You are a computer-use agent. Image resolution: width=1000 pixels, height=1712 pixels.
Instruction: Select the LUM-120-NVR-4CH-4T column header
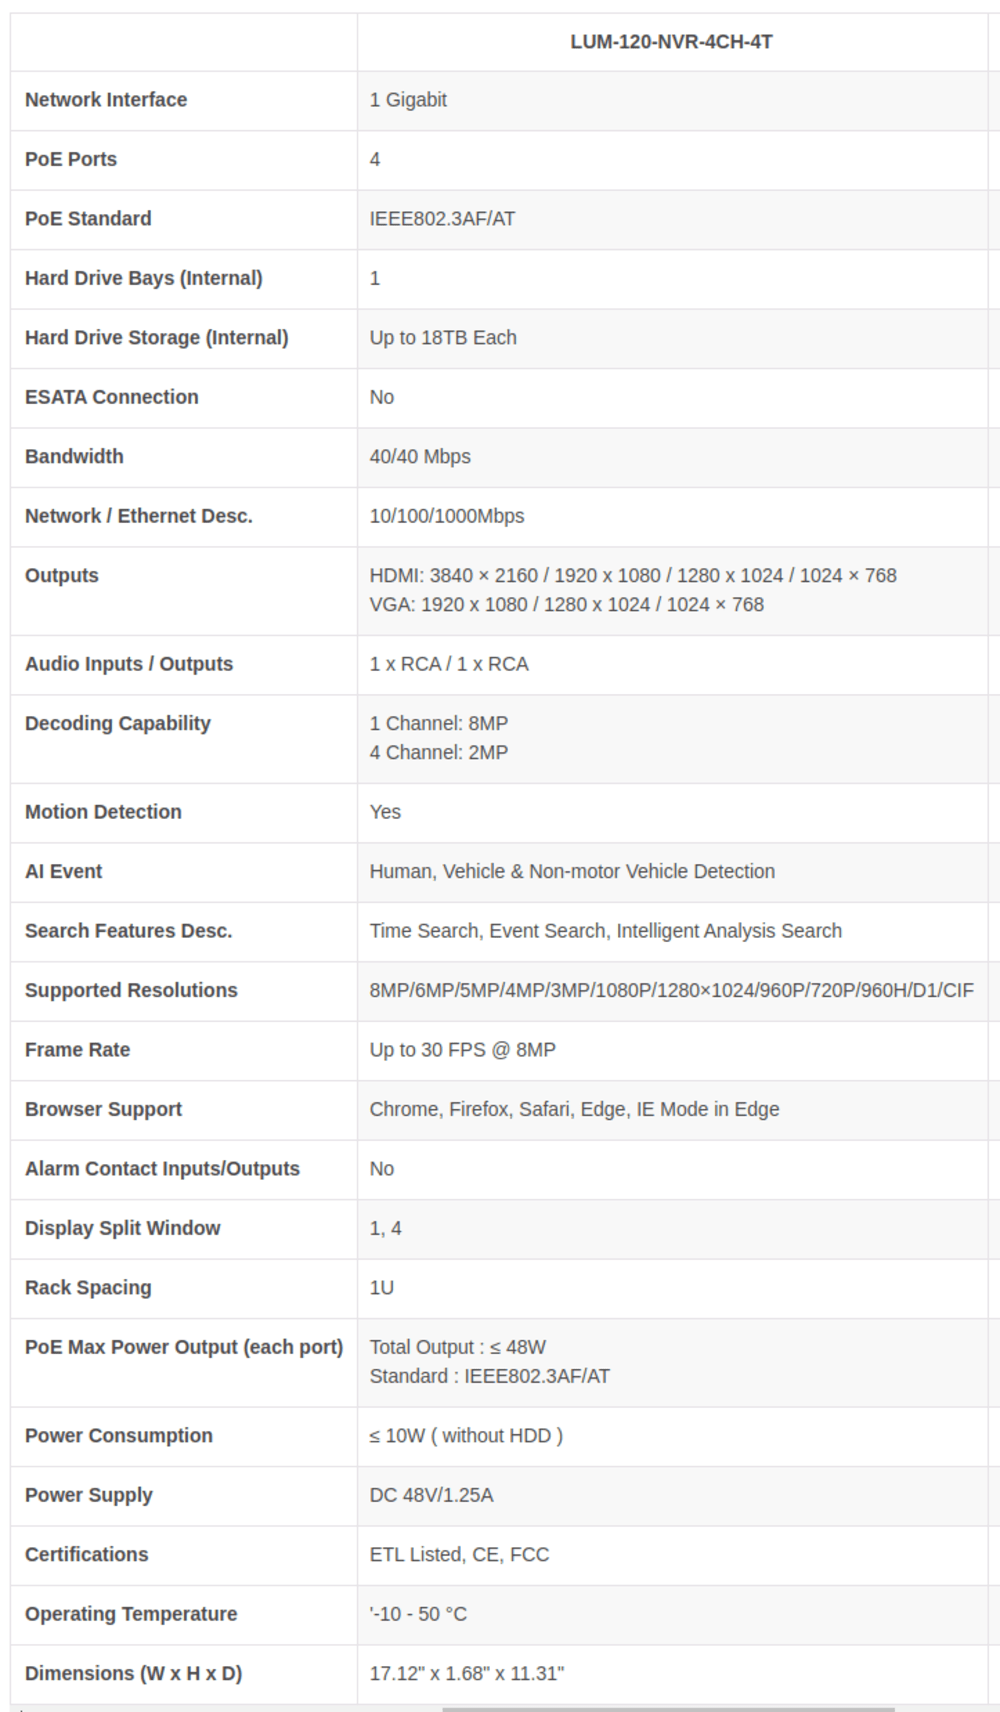pos(671,42)
